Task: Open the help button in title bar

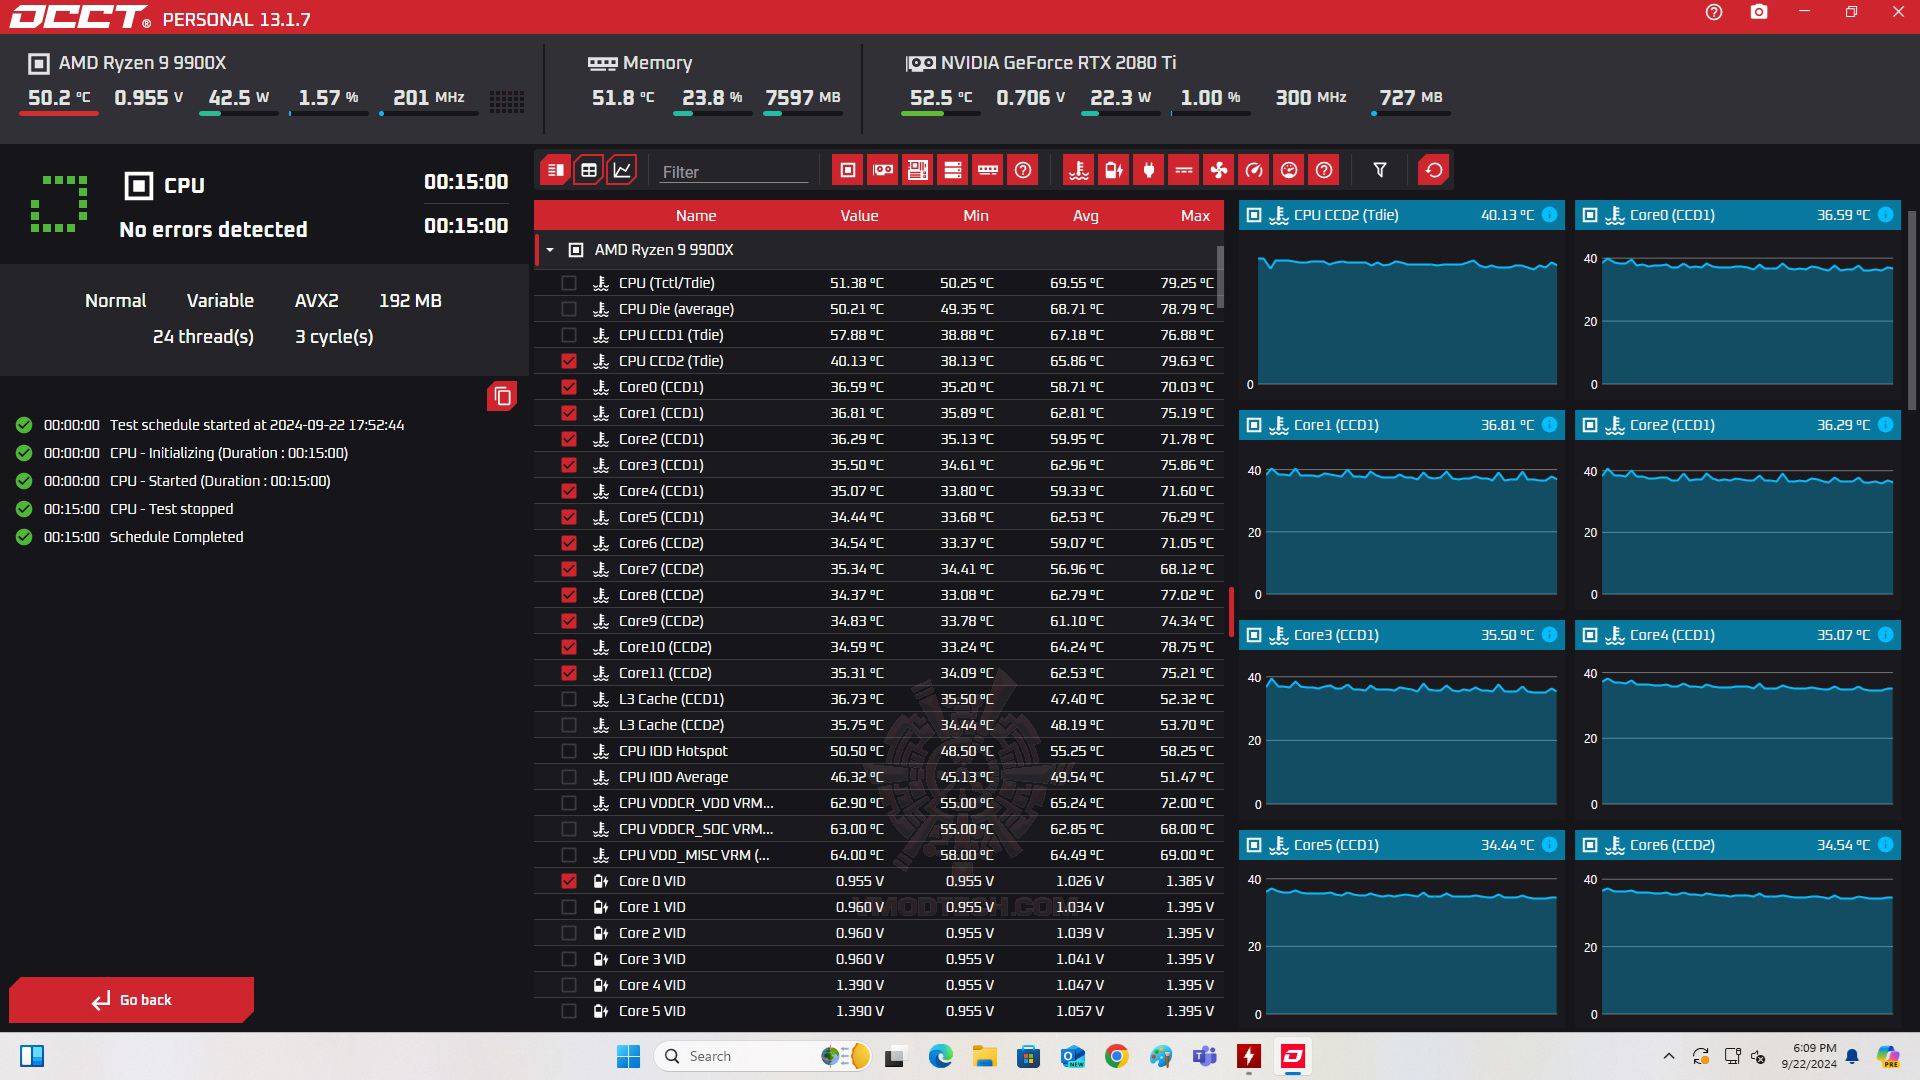Action: coord(1714,13)
